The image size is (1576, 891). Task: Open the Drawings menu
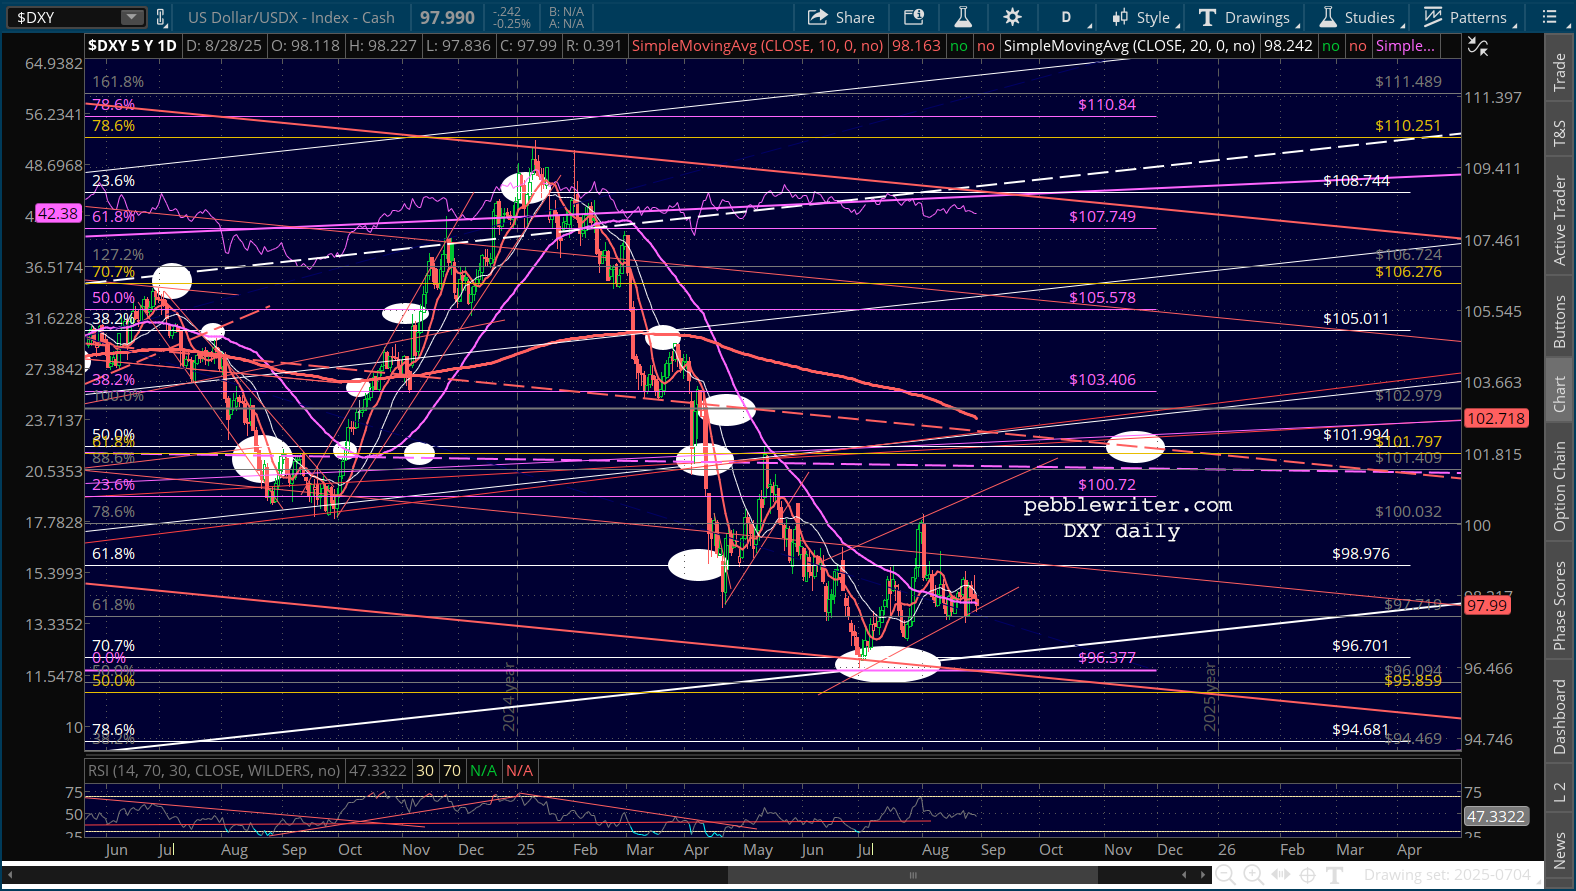(x=1246, y=17)
